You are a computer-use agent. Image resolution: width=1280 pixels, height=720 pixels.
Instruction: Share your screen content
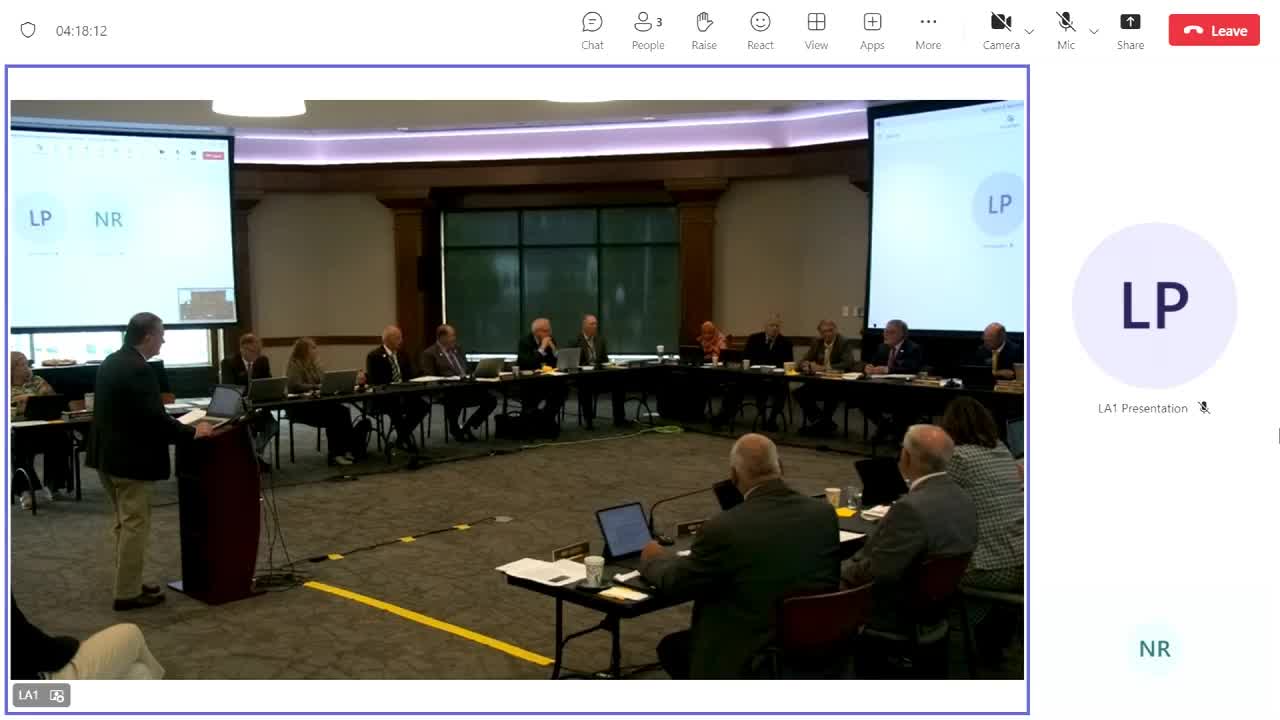tap(1130, 31)
